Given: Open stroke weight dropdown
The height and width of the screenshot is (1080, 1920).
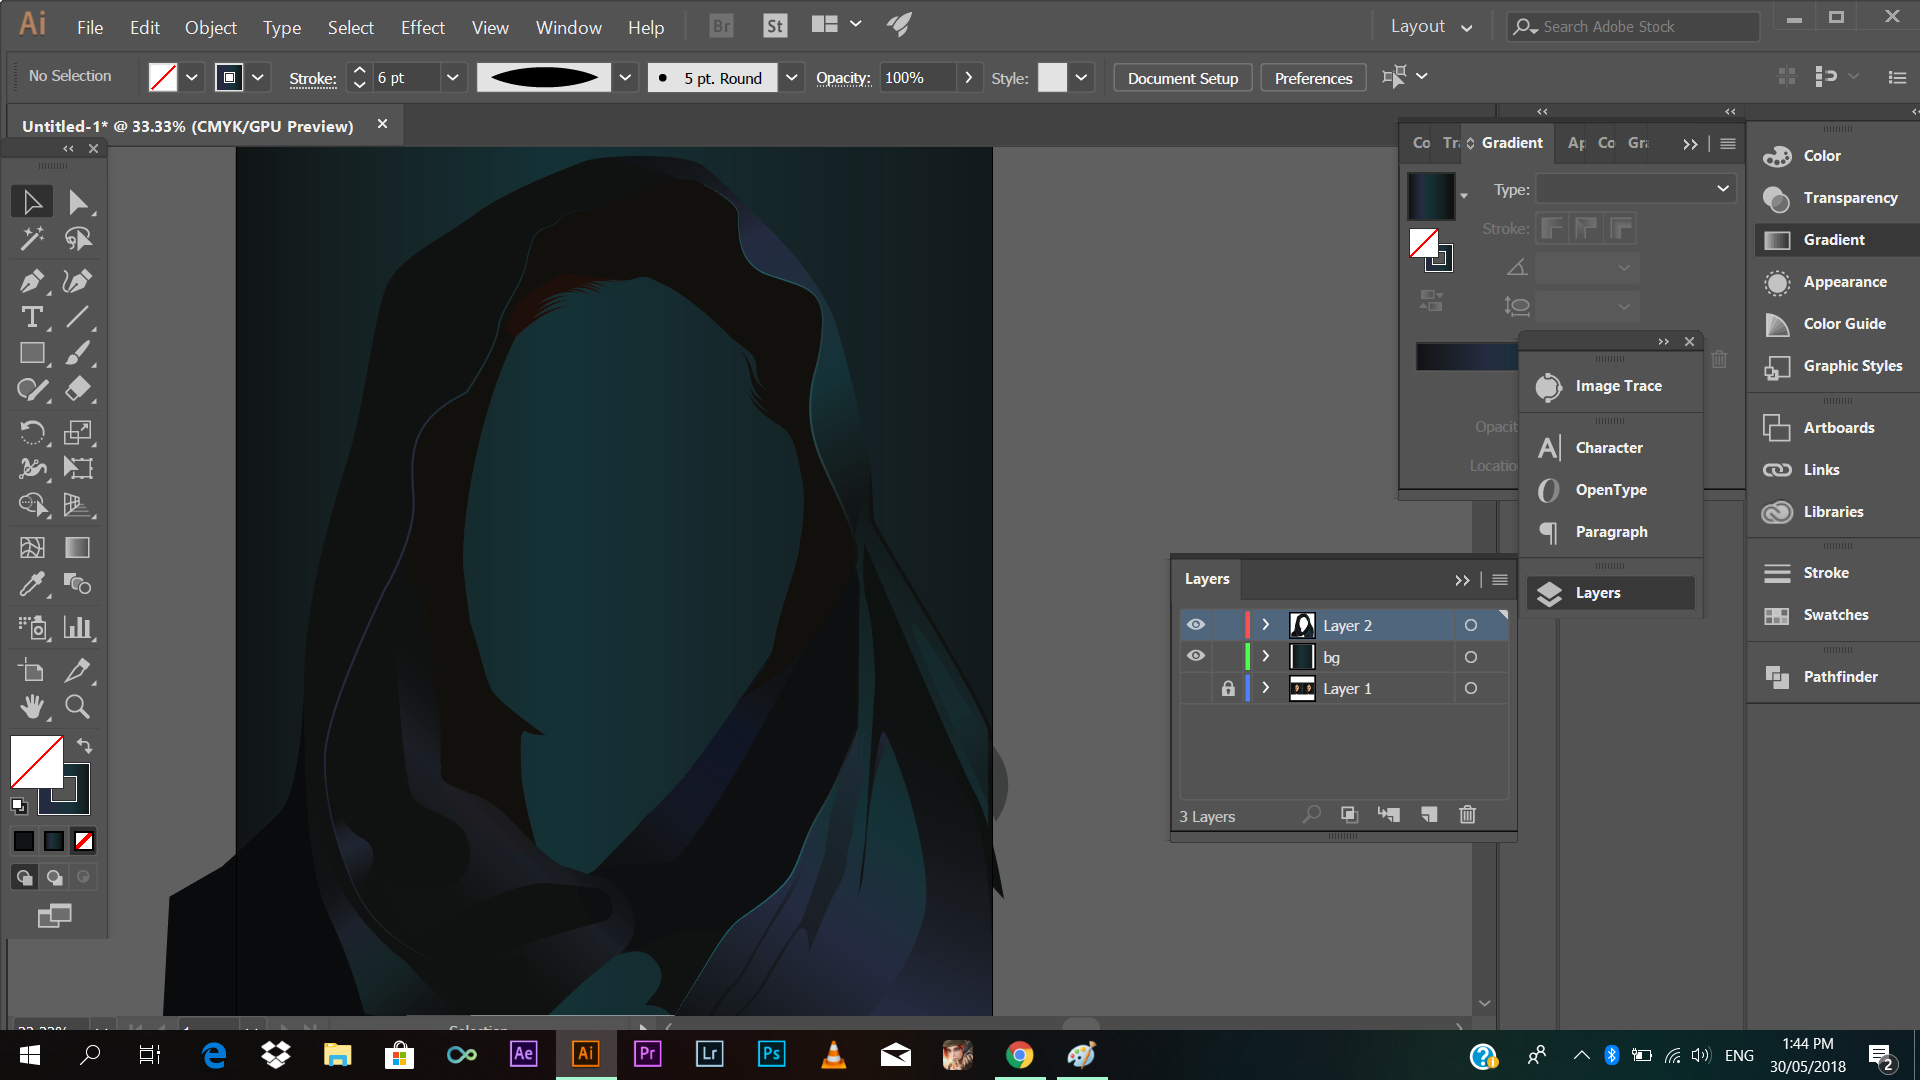Looking at the screenshot, I should 453,77.
